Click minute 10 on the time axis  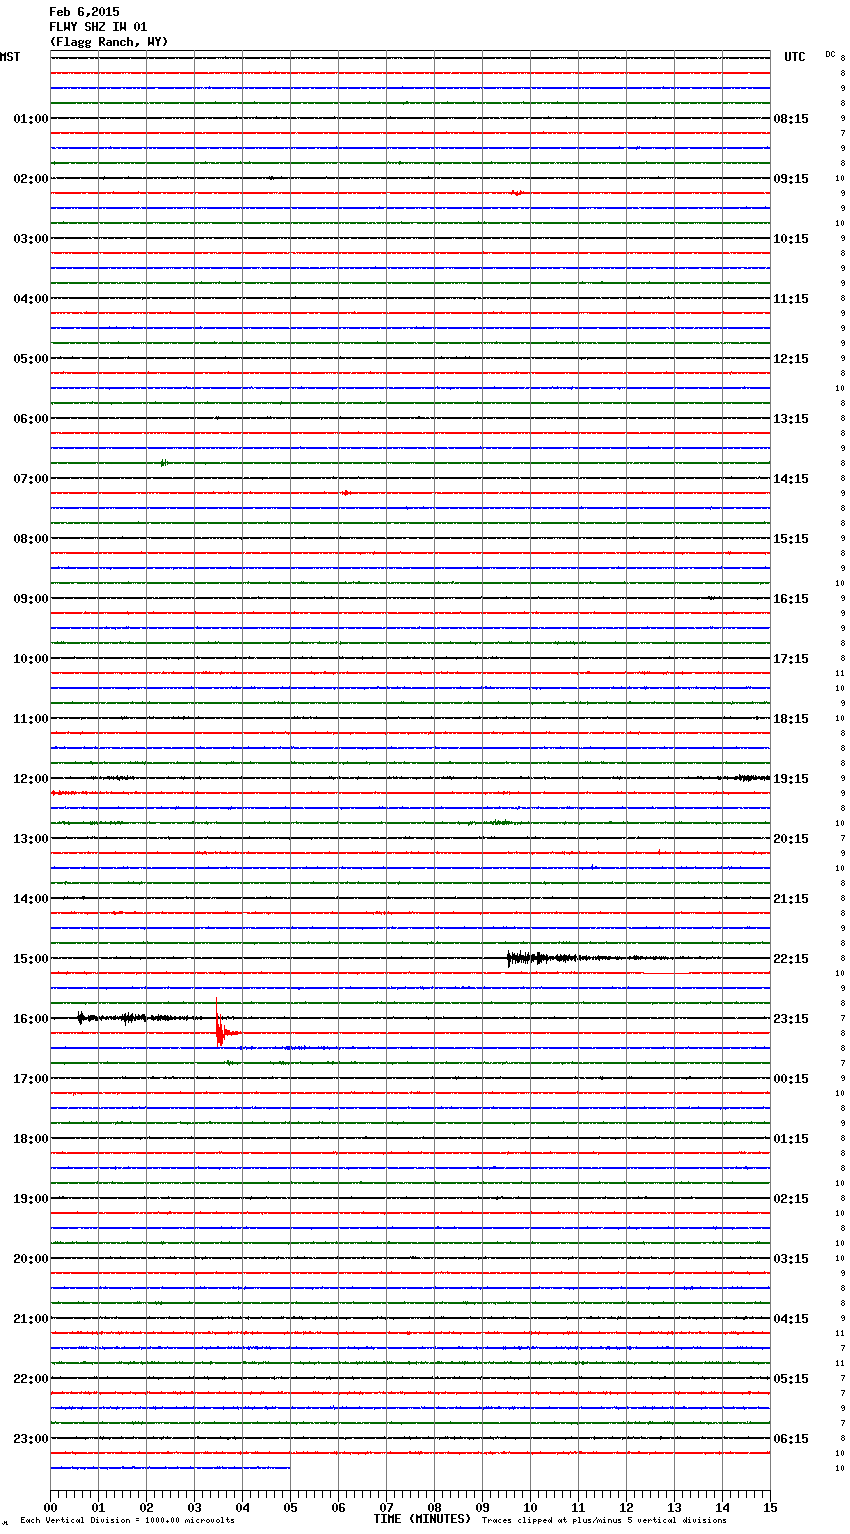[530, 1507]
